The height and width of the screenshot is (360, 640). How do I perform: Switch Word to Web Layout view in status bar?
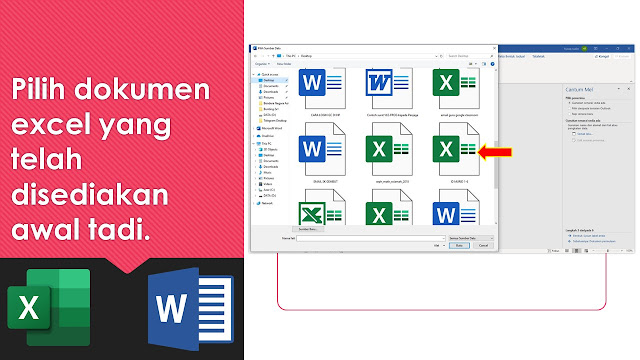point(586,251)
